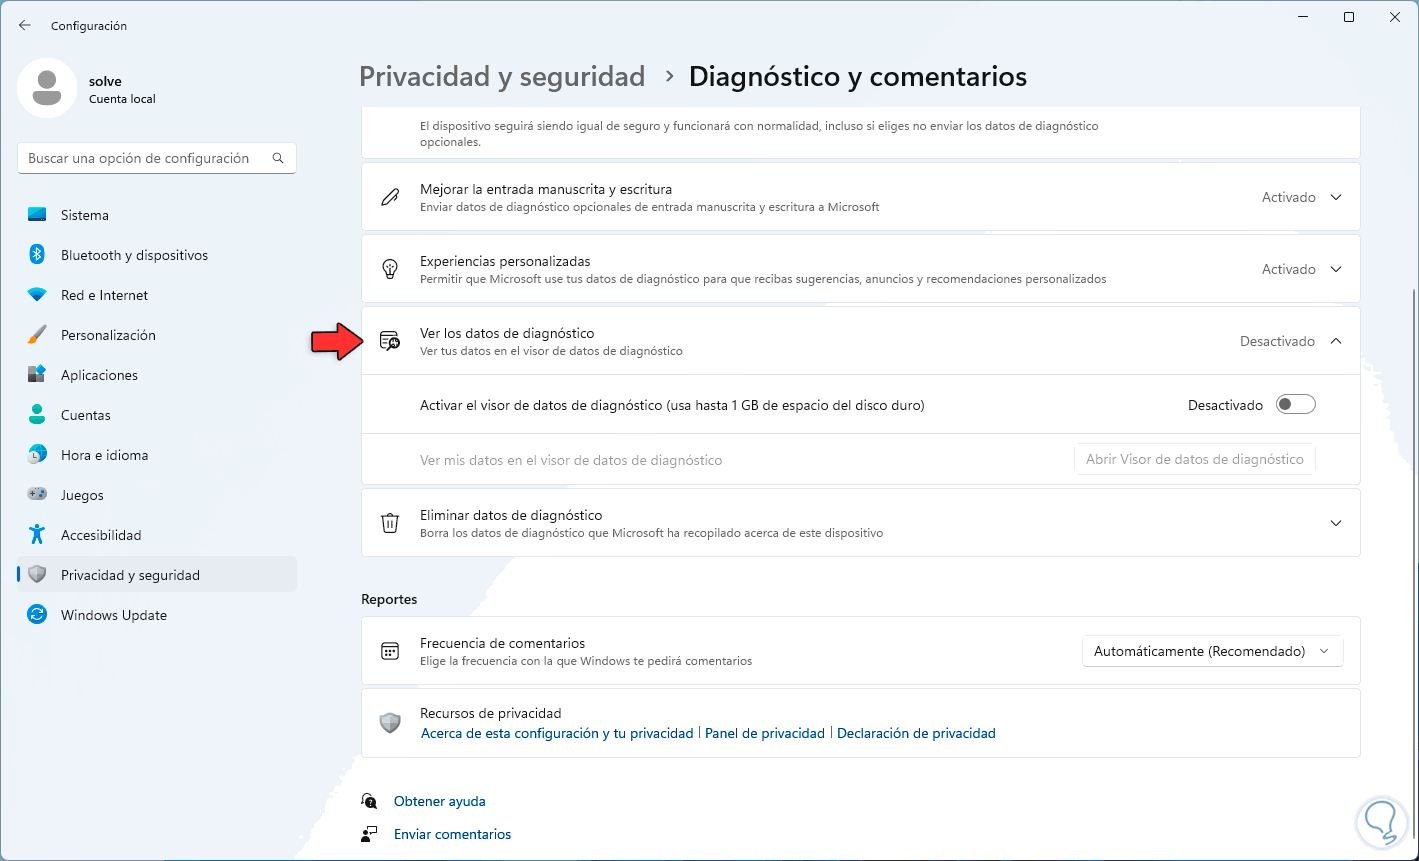
Task: Click the back arrow icon in title bar
Action: (25, 25)
